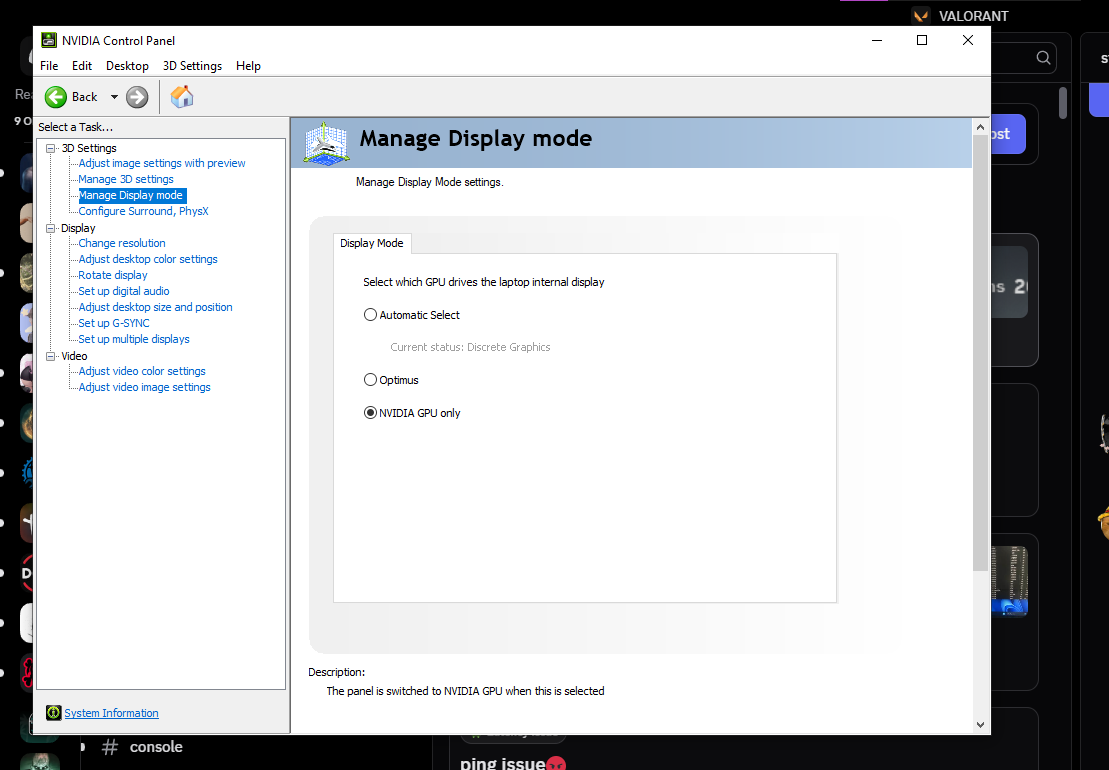Maximize the NVIDIA Control Panel window
This screenshot has width=1109, height=770.
[922, 40]
